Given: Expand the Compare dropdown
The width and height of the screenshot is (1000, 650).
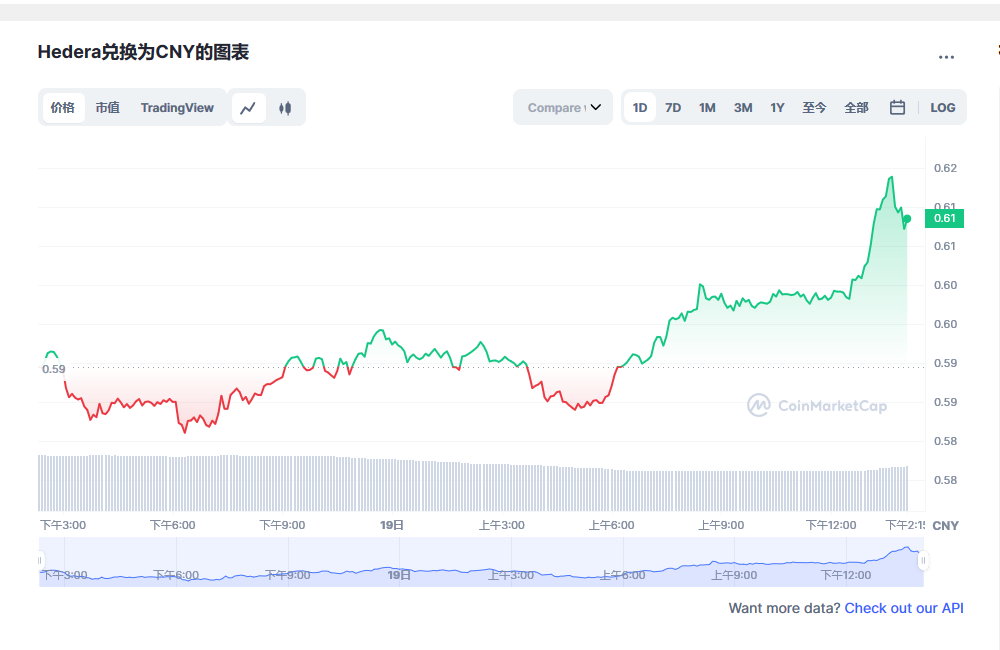Looking at the screenshot, I should (563, 108).
